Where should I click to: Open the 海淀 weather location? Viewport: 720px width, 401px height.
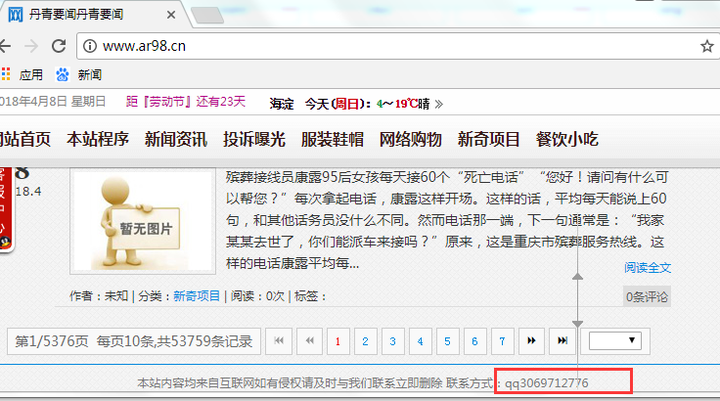pos(281,104)
